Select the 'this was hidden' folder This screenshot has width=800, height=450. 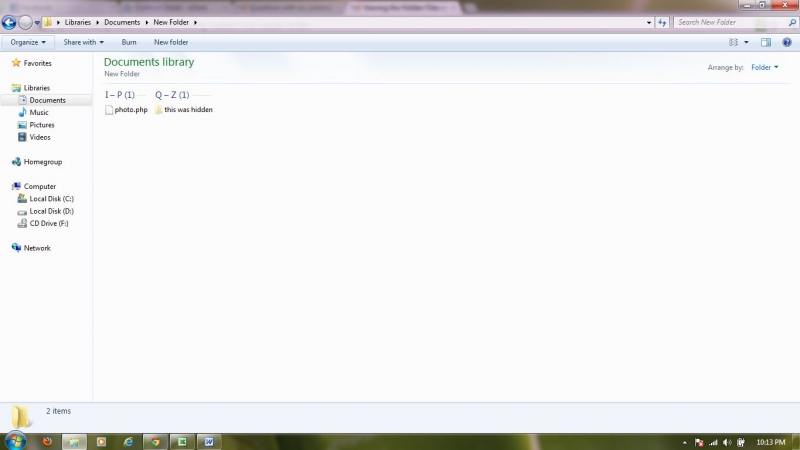(187, 110)
